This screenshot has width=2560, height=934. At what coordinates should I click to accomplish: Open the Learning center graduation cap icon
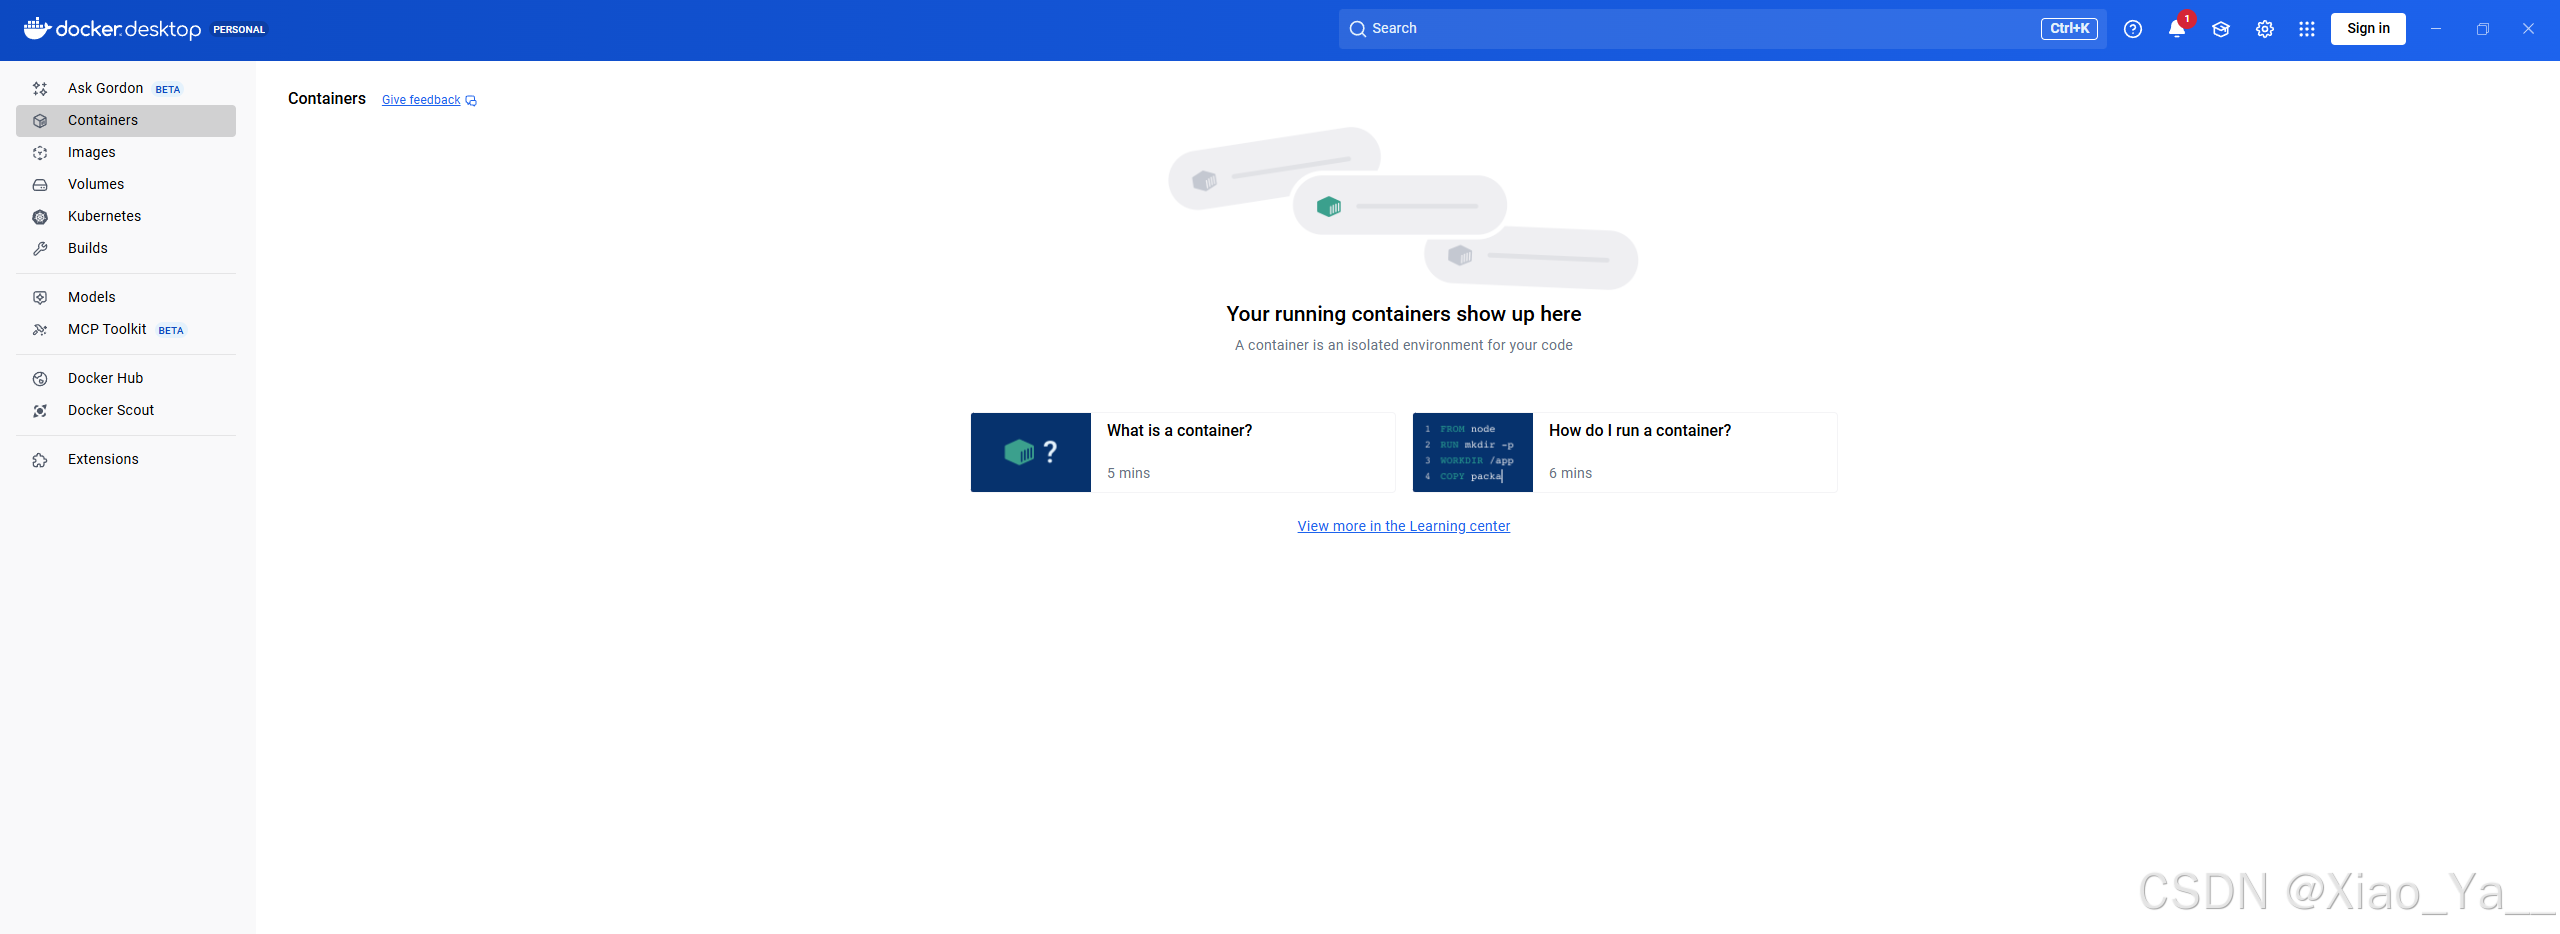[x=2221, y=29]
